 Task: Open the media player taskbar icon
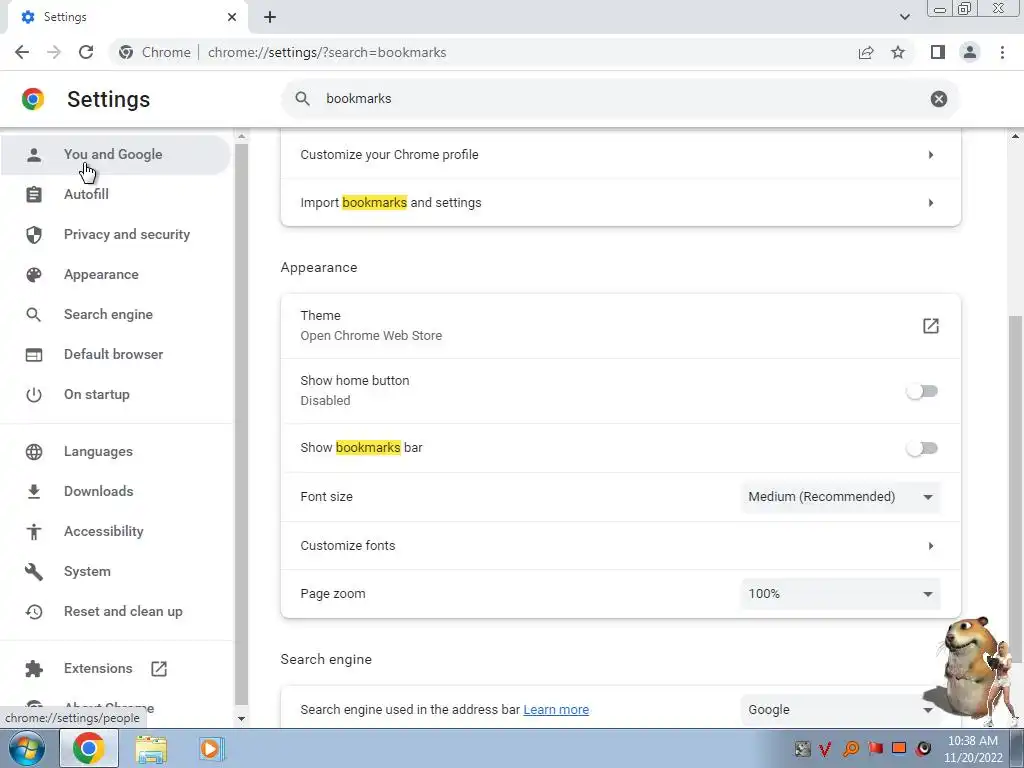(x=210, y=748)
